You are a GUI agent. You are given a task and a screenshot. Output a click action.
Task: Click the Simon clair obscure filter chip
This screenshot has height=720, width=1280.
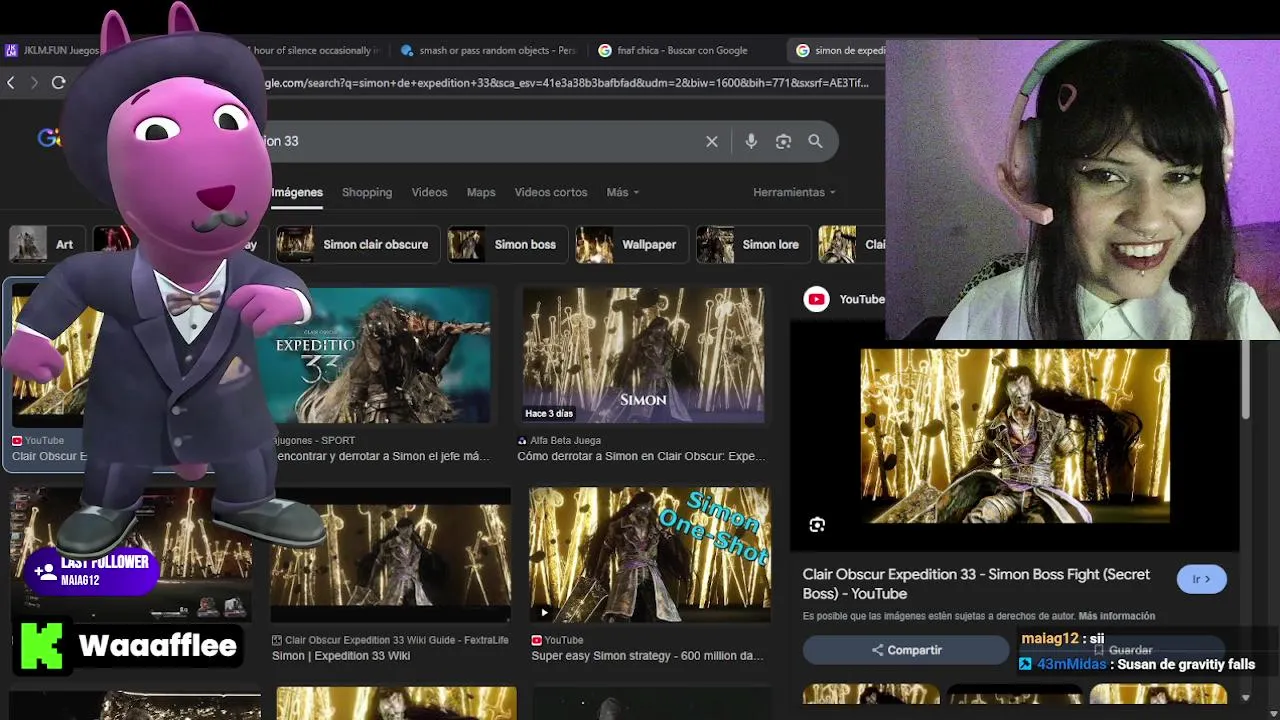[358, 245]
